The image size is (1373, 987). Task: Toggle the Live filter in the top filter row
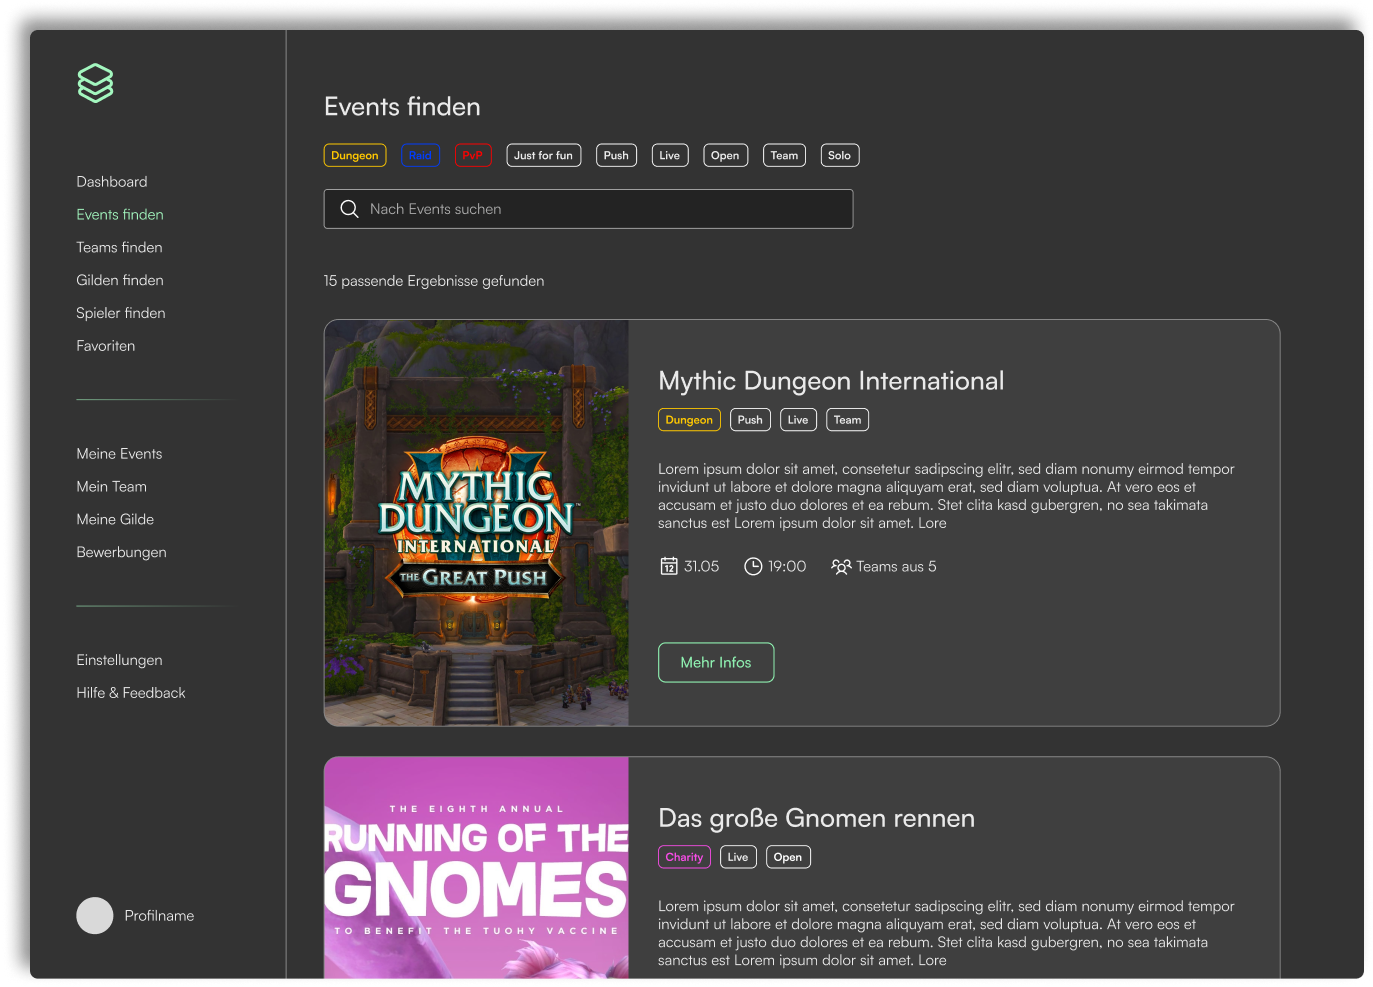tap(670, 155)
